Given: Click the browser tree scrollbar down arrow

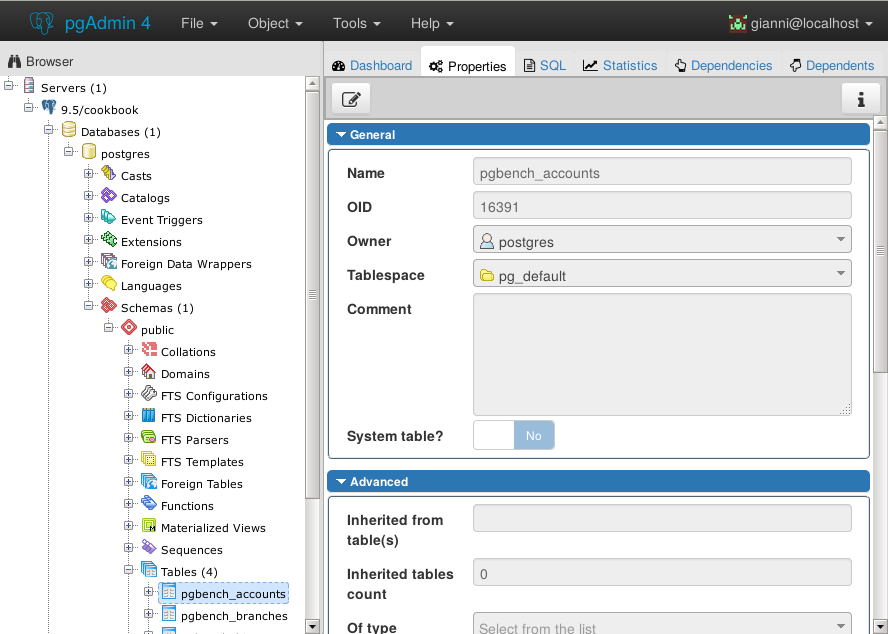Looking at the screenshot, I should [312, 627].
